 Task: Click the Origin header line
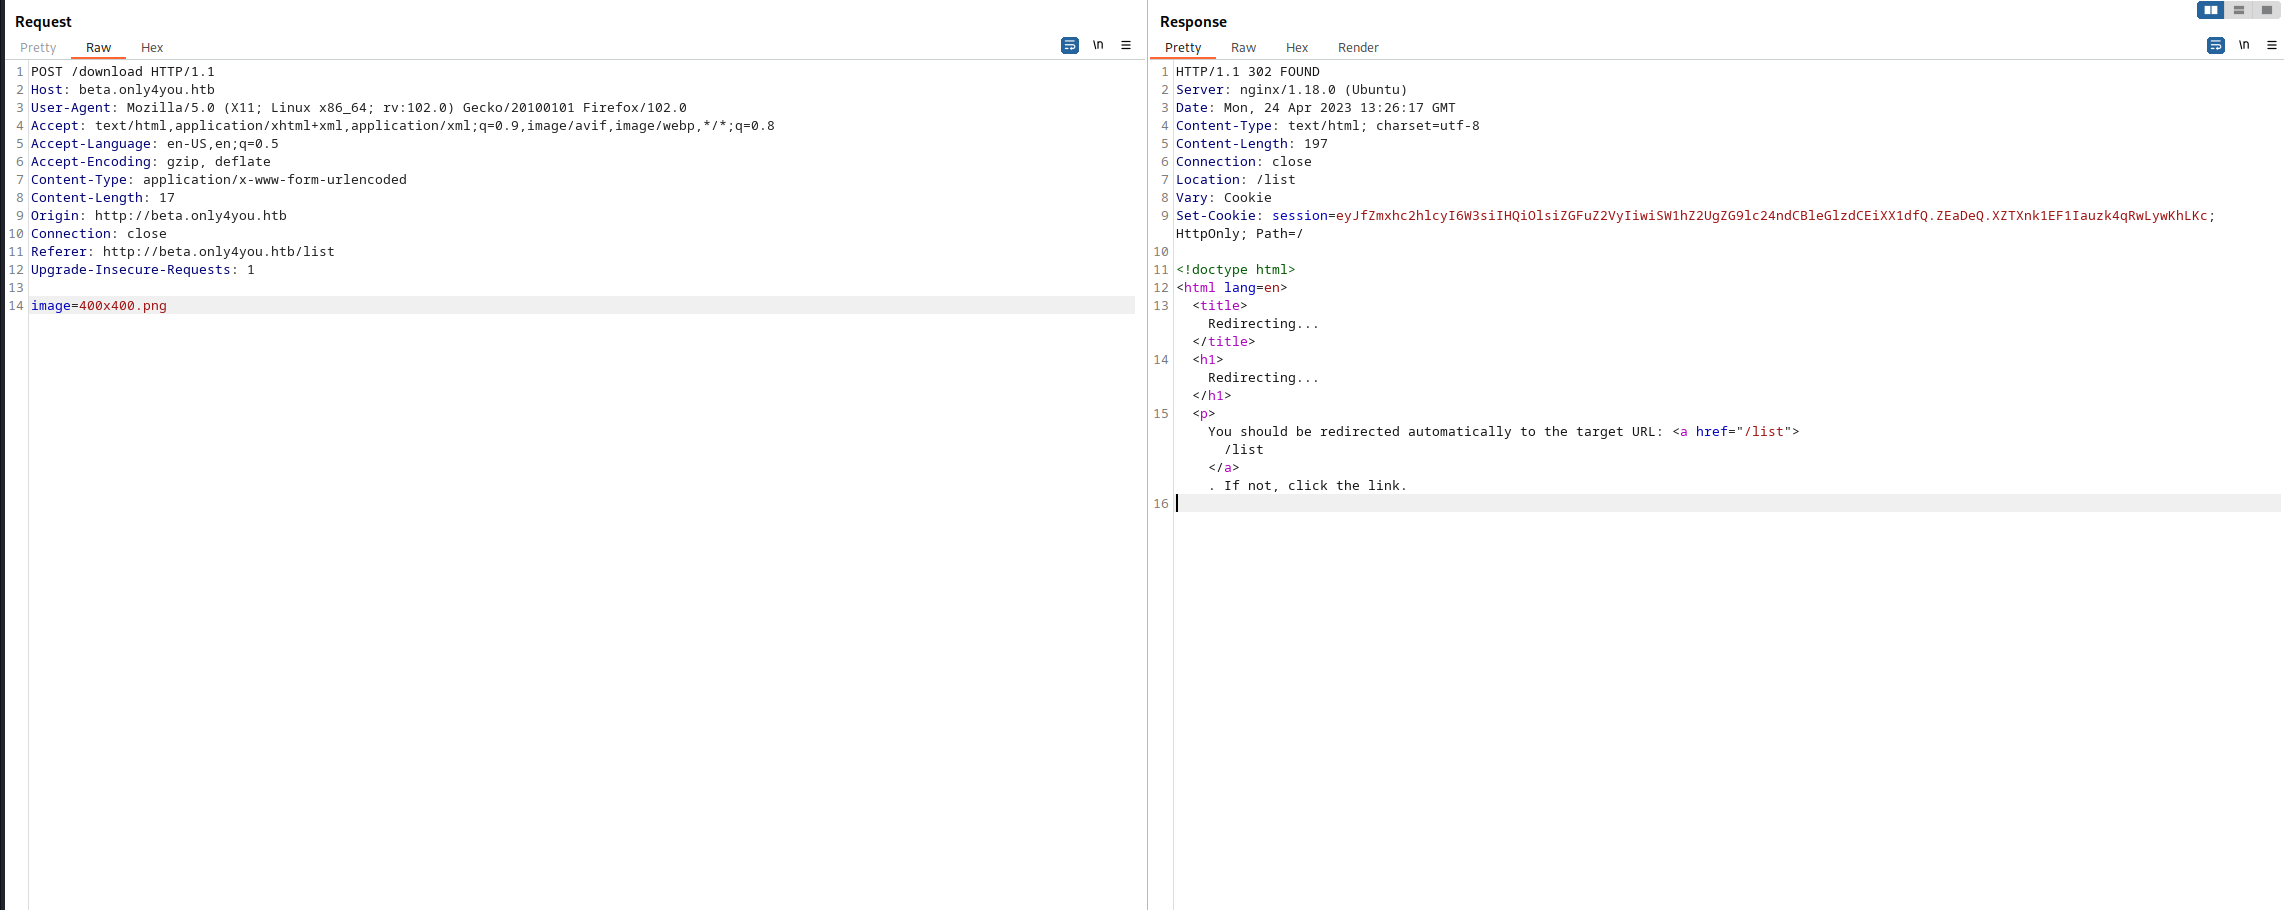coord(159,216)
